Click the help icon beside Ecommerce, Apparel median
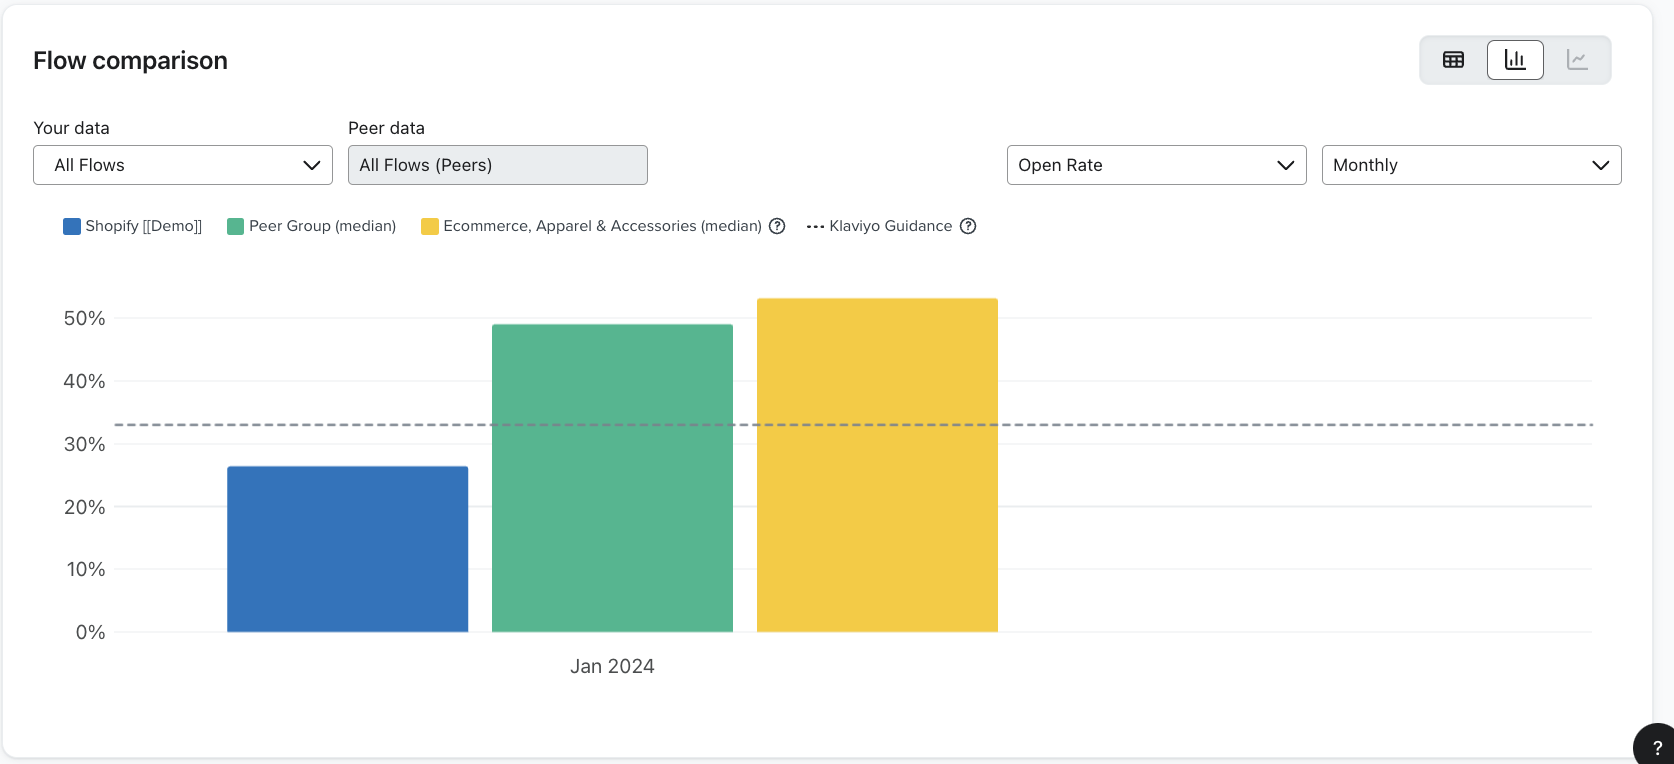This screenshot has width=1674, height=764. [x=777, y=226]
